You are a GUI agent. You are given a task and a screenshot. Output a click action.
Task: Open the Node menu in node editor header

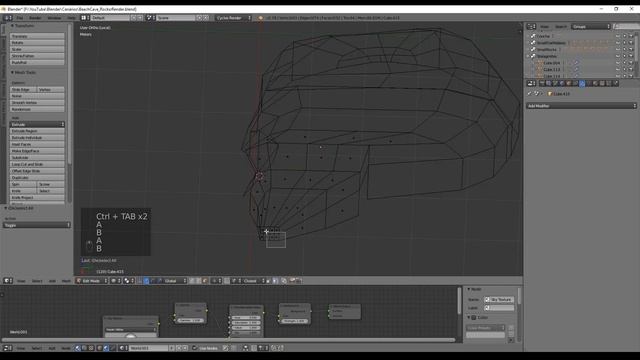point(66,348)
